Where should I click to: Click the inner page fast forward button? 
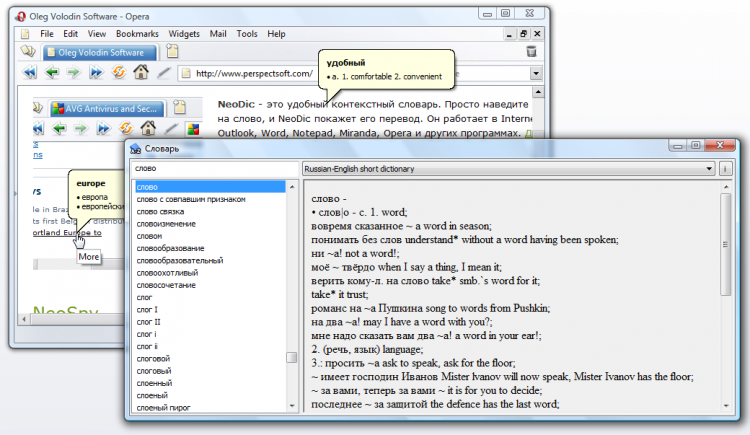103,128
